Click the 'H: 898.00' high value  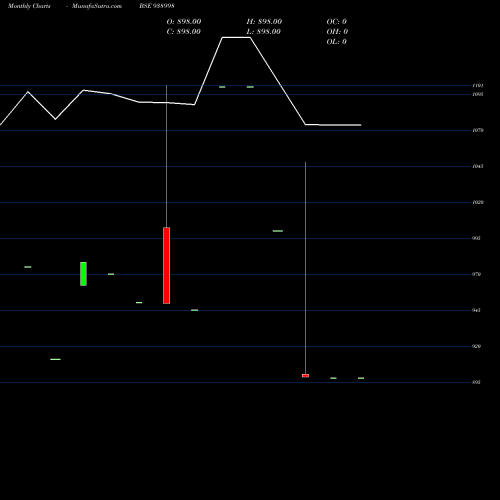[264, 22]
